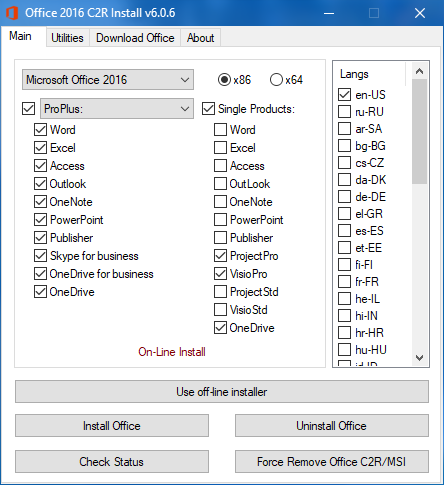
Task: Click the Use off-line installer button
Action: pyautogui.click(x=222, y=392)
